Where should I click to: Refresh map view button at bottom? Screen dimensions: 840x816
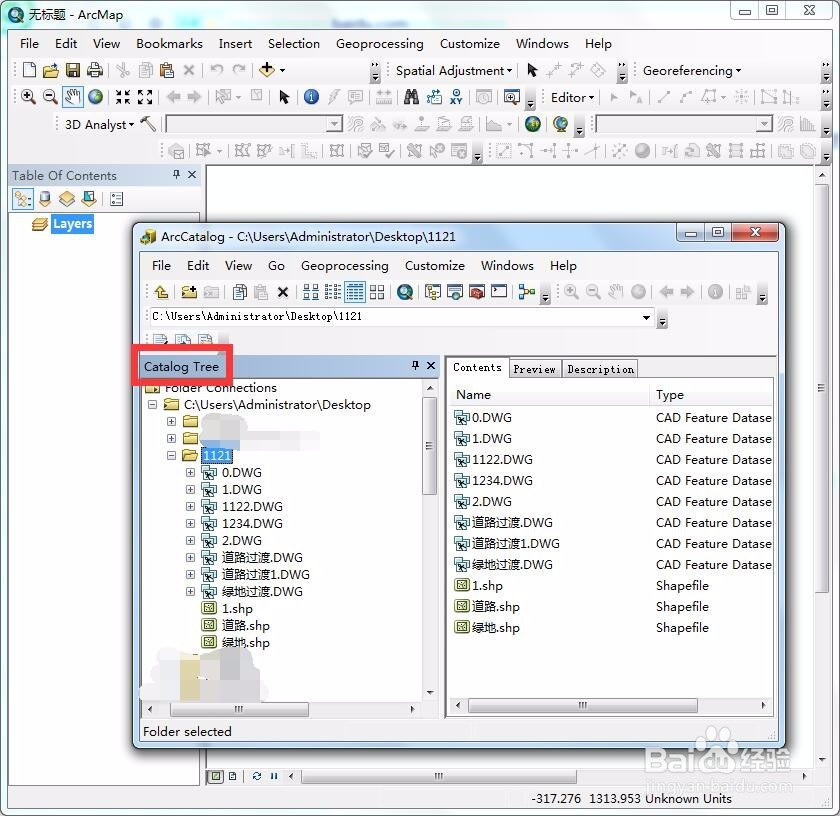257,776
